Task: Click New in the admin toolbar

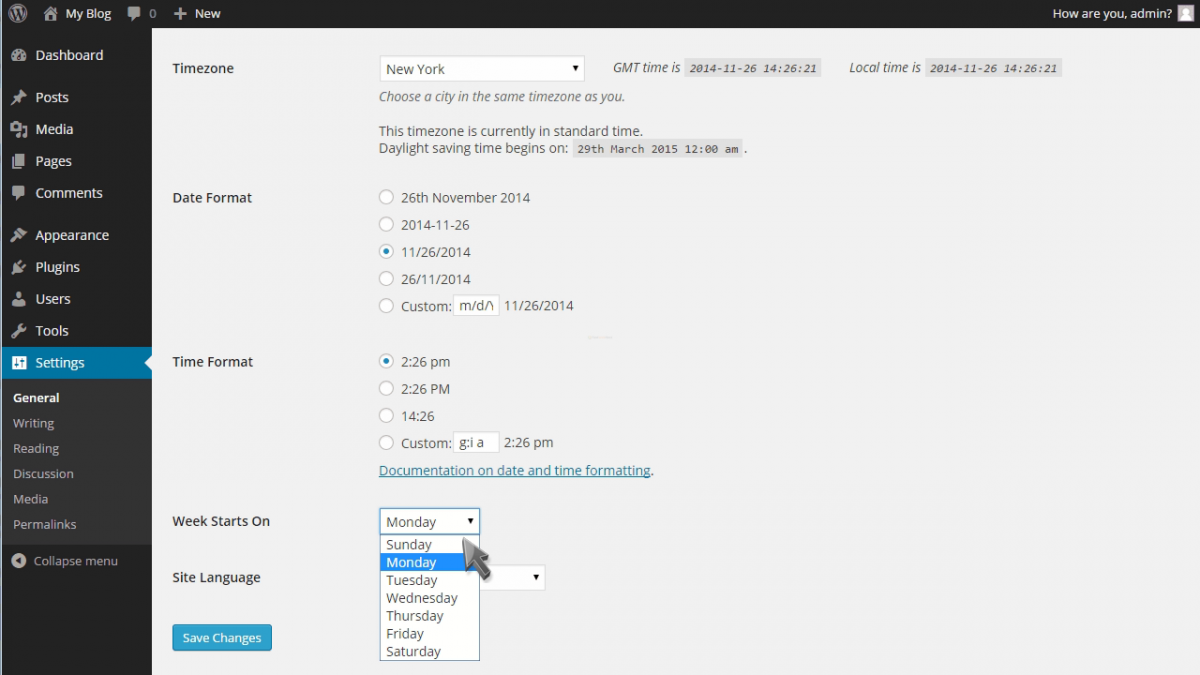Action: tap(196, 13)
